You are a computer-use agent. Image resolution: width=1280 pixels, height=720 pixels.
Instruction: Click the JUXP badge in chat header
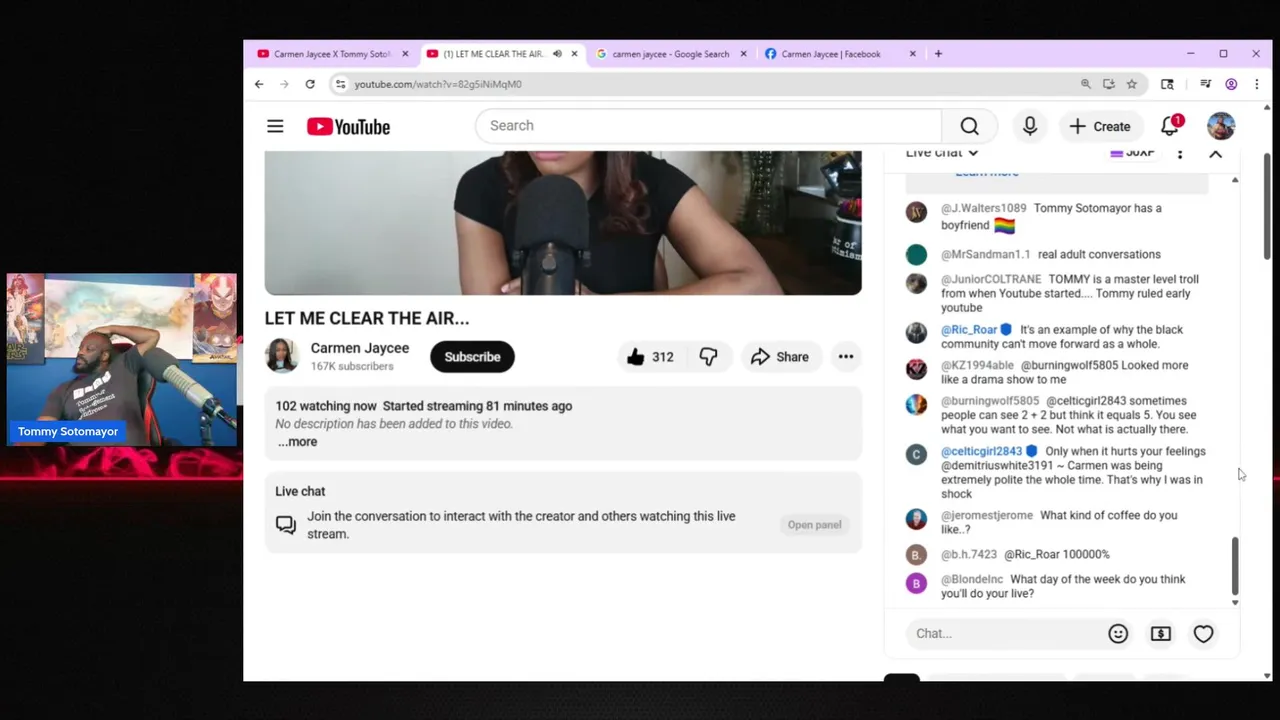coord(1132,153)
